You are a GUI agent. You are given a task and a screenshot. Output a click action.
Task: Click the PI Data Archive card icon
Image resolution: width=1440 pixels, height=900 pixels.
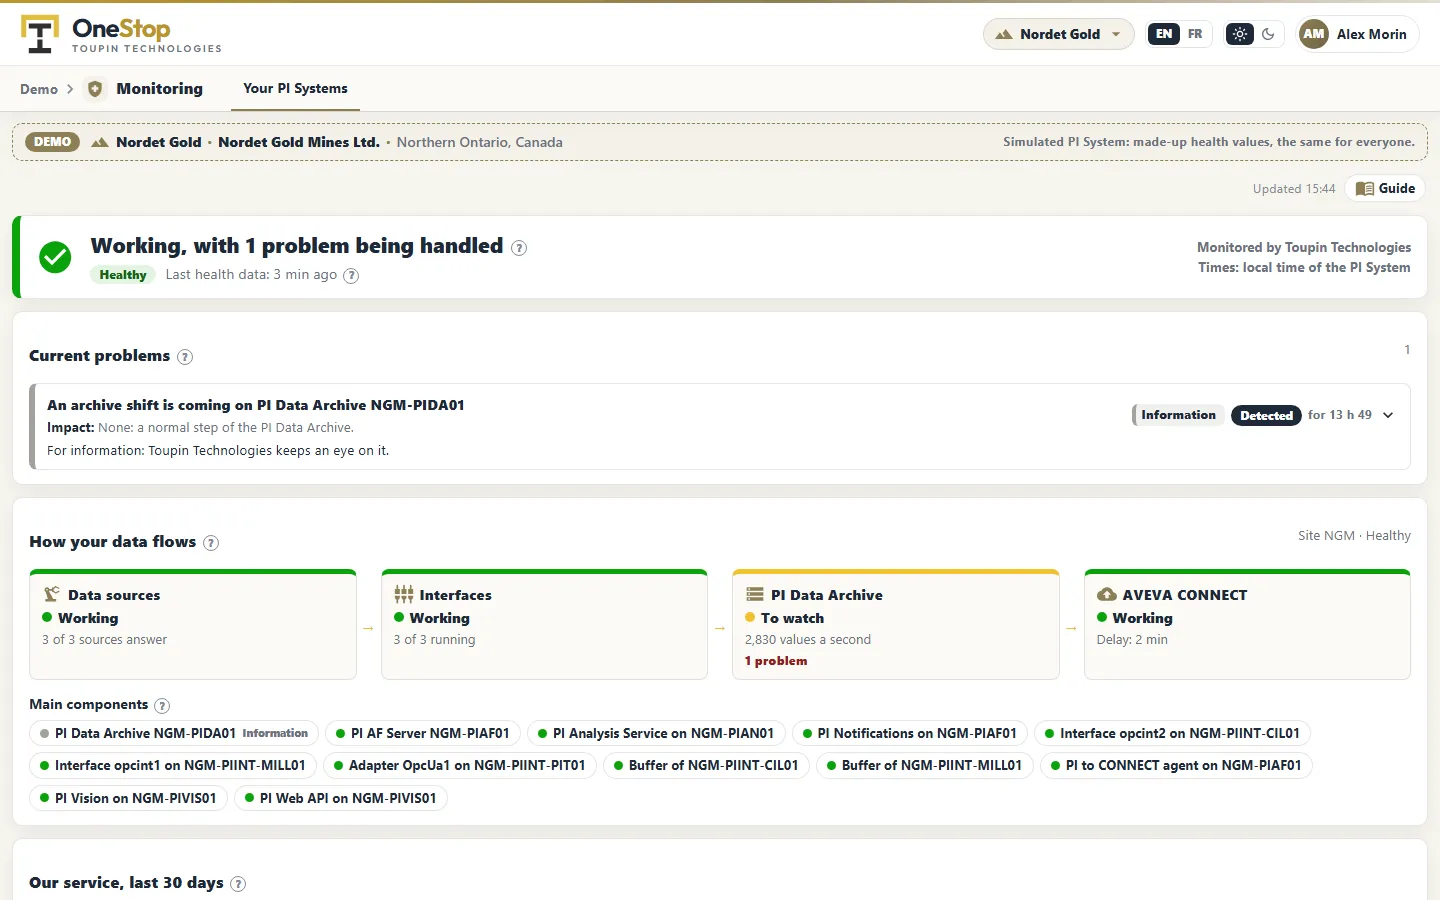pos(755,594)
